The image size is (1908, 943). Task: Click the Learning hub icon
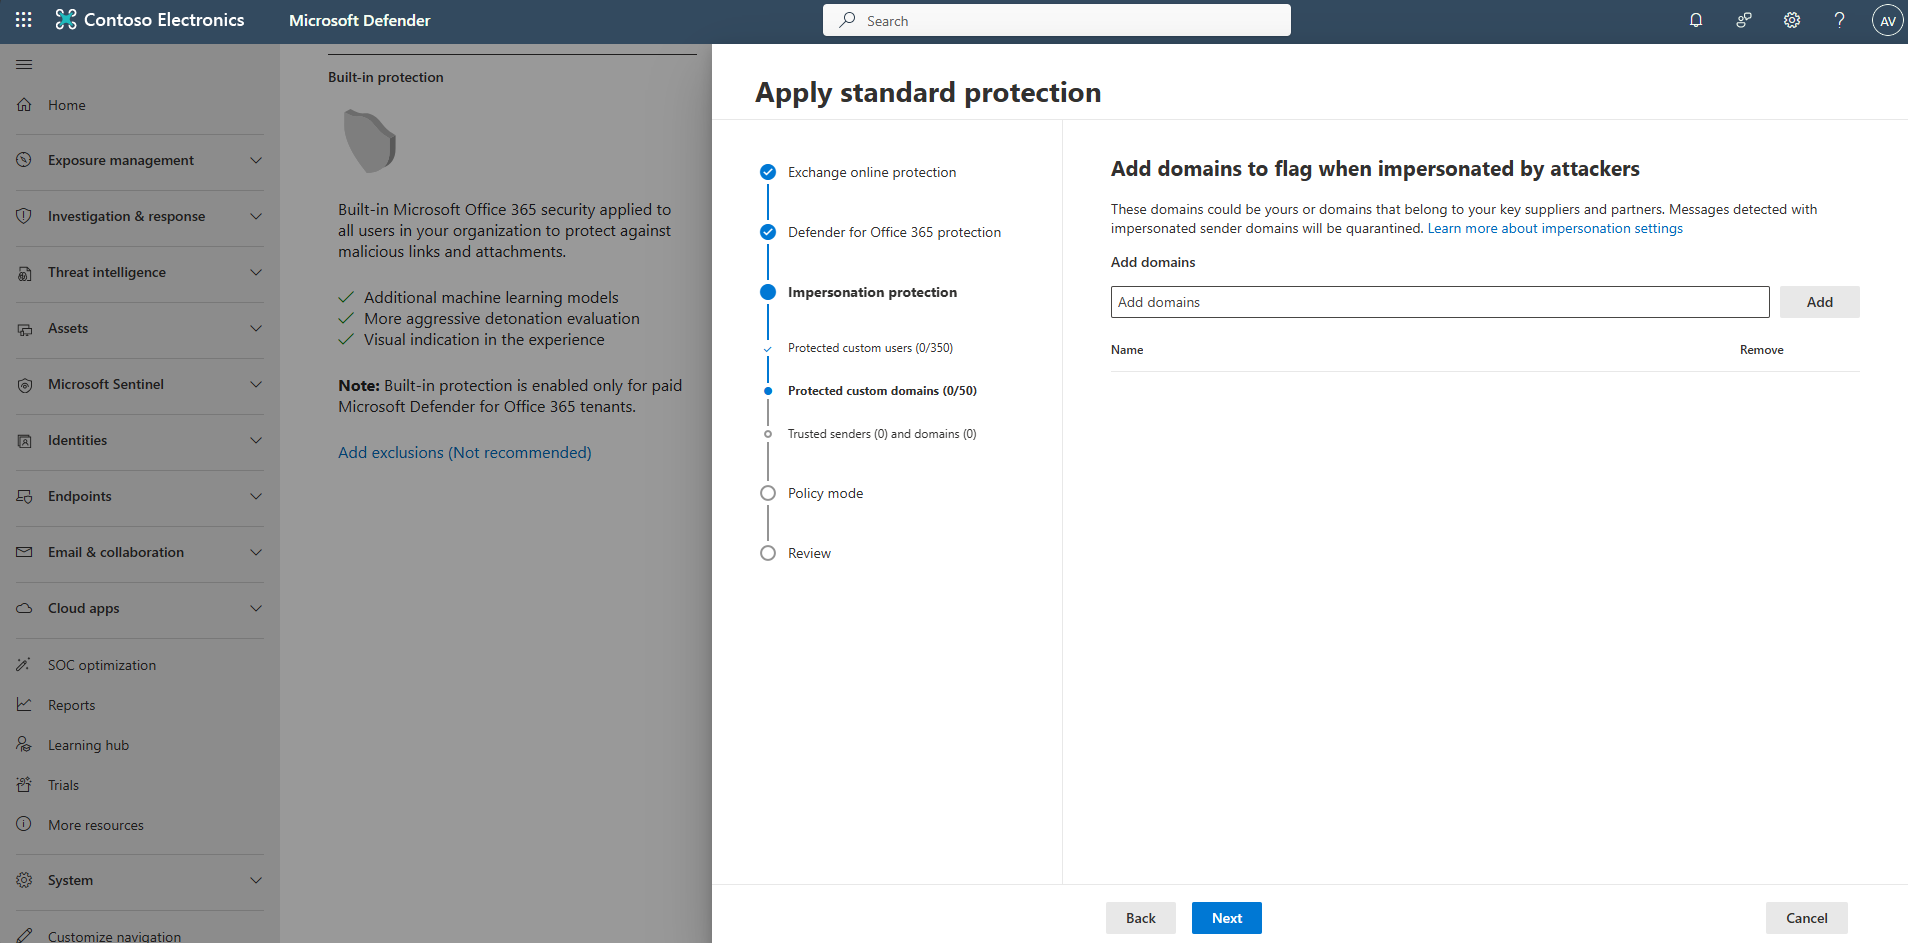point(25,745)
